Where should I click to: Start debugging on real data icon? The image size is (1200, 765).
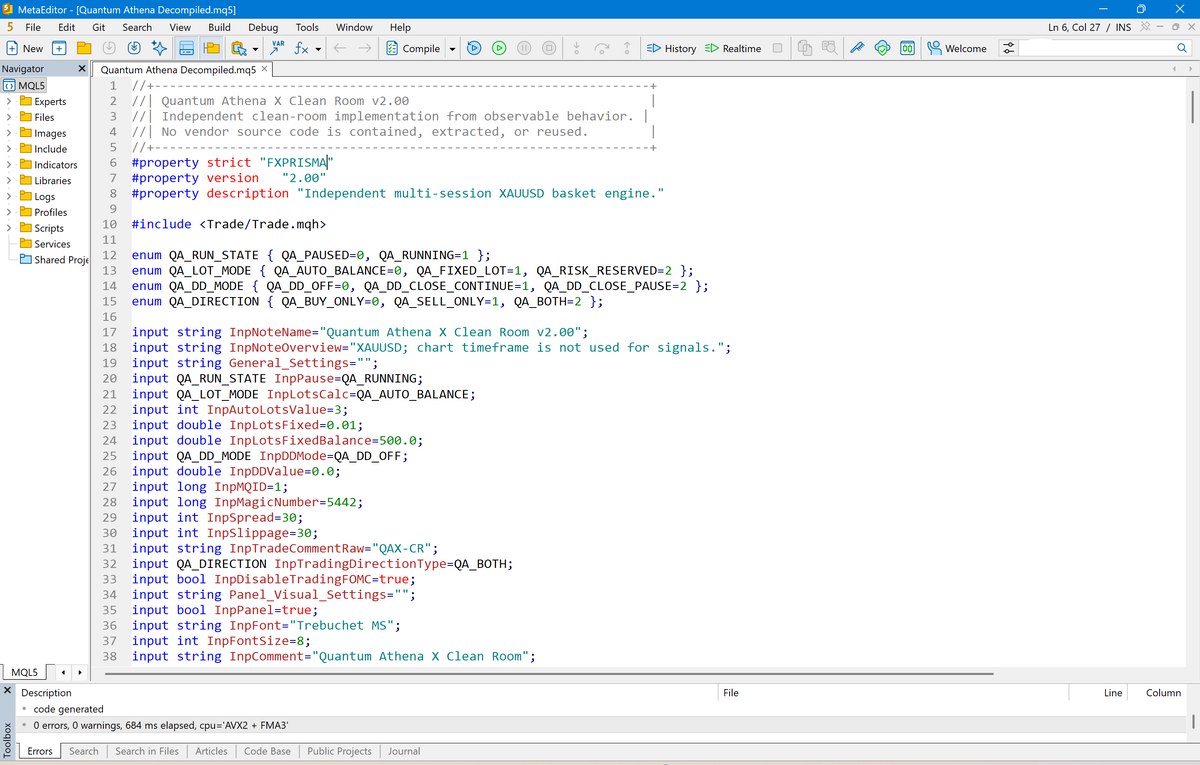click(498, 48)
